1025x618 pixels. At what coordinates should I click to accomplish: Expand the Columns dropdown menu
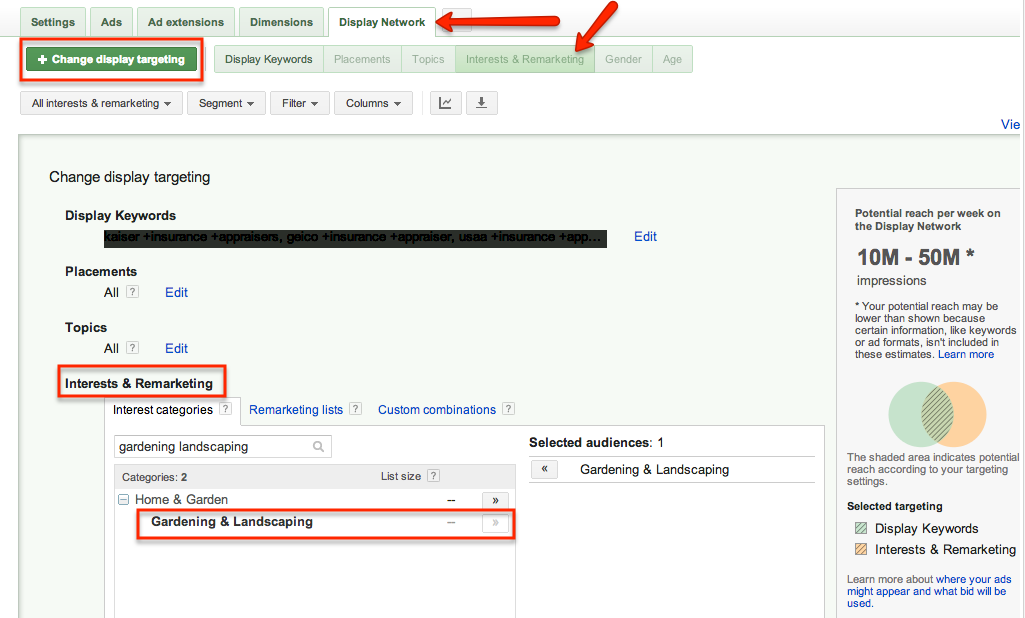[374, 103]
